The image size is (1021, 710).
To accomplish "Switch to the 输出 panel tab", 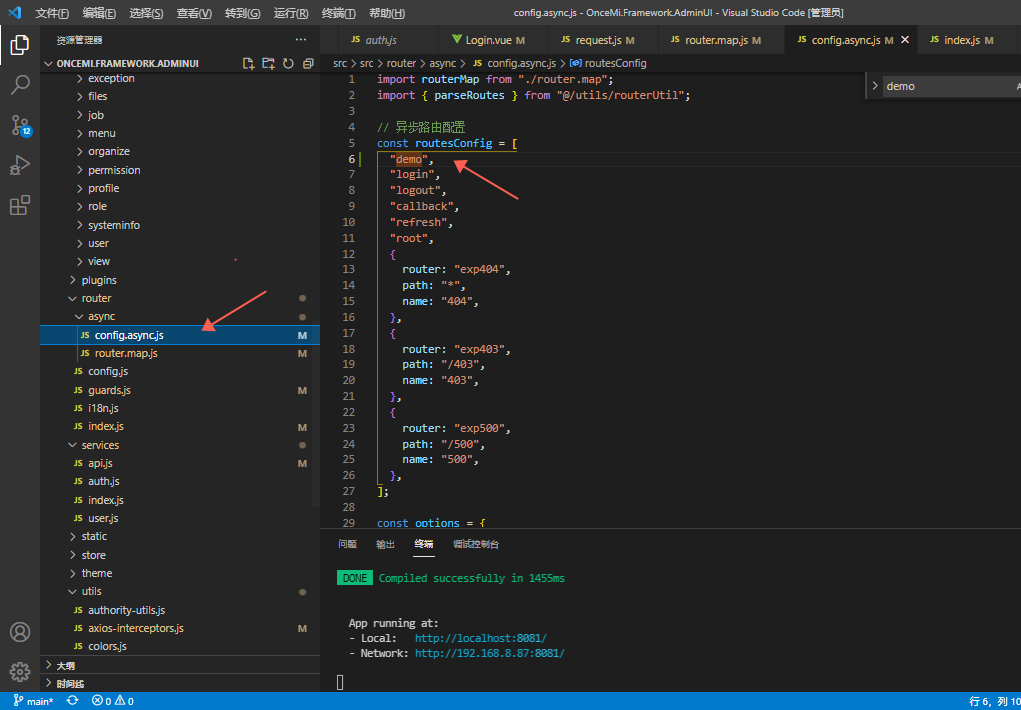I will pyautogui.click(x=385, y=545).
